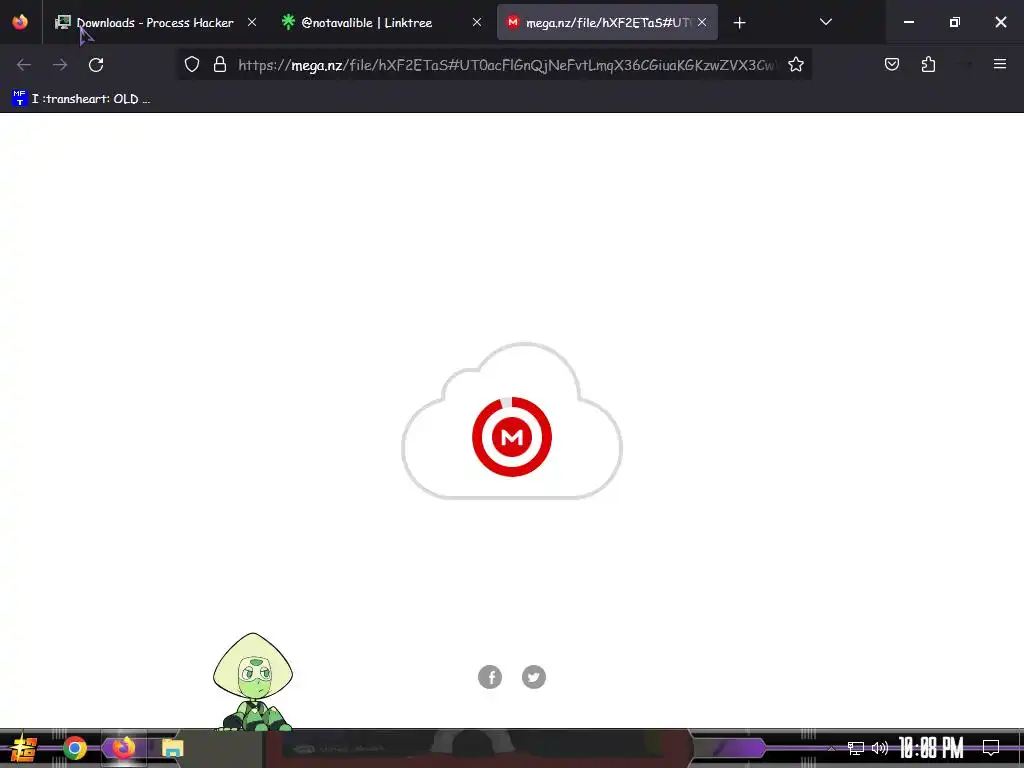
Task: Open MEGA Facebook page link
Action: coord(490,677)
